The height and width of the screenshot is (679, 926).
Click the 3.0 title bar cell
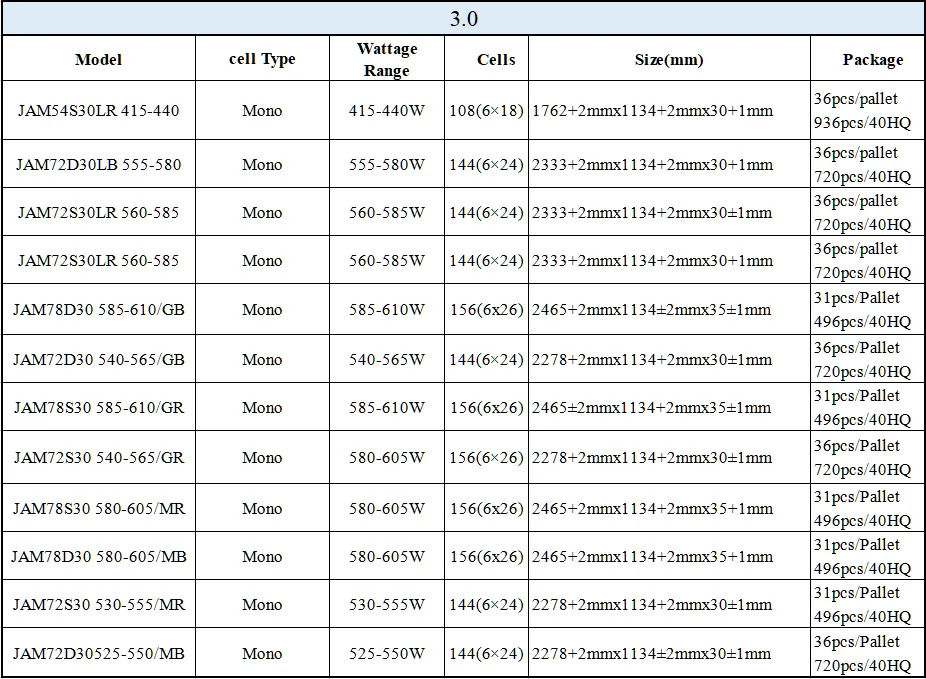[x=463, y=18]
